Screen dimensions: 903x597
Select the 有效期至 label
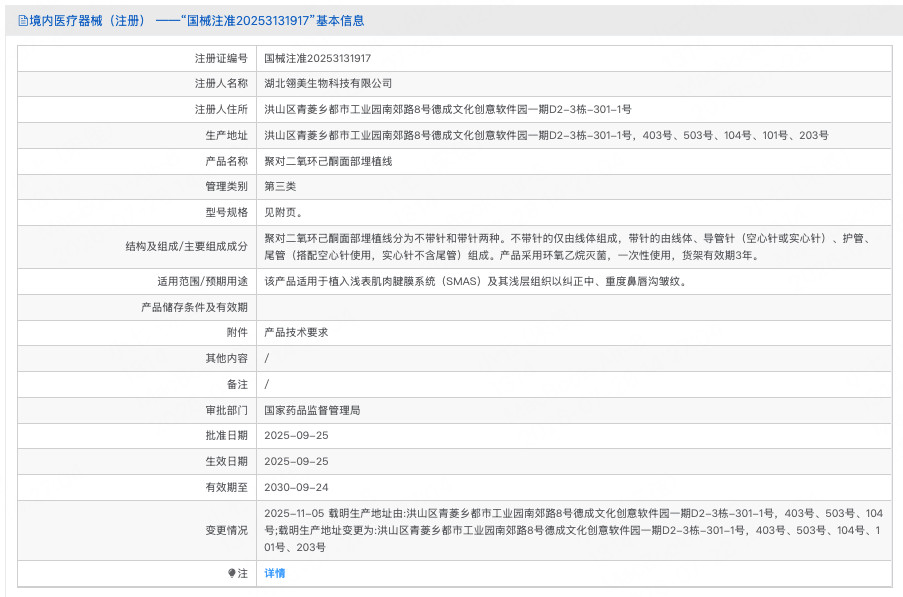pyautogui.click(x=226, y=488)
